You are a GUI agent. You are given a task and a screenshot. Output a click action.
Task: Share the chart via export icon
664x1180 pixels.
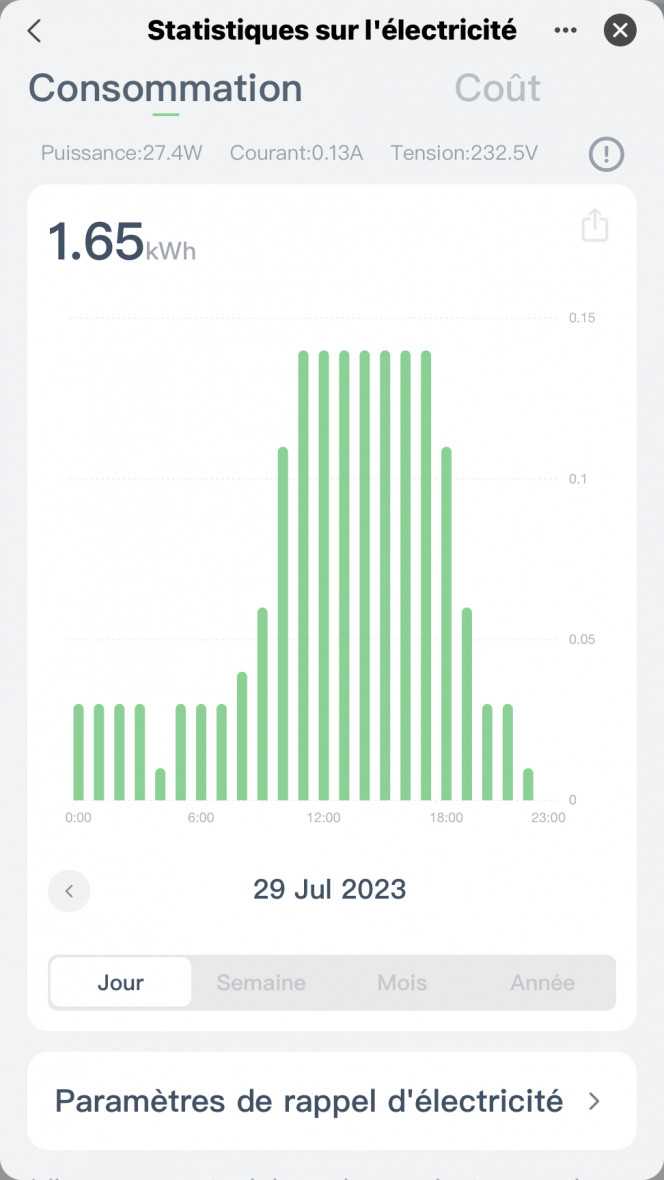point(595,225)
